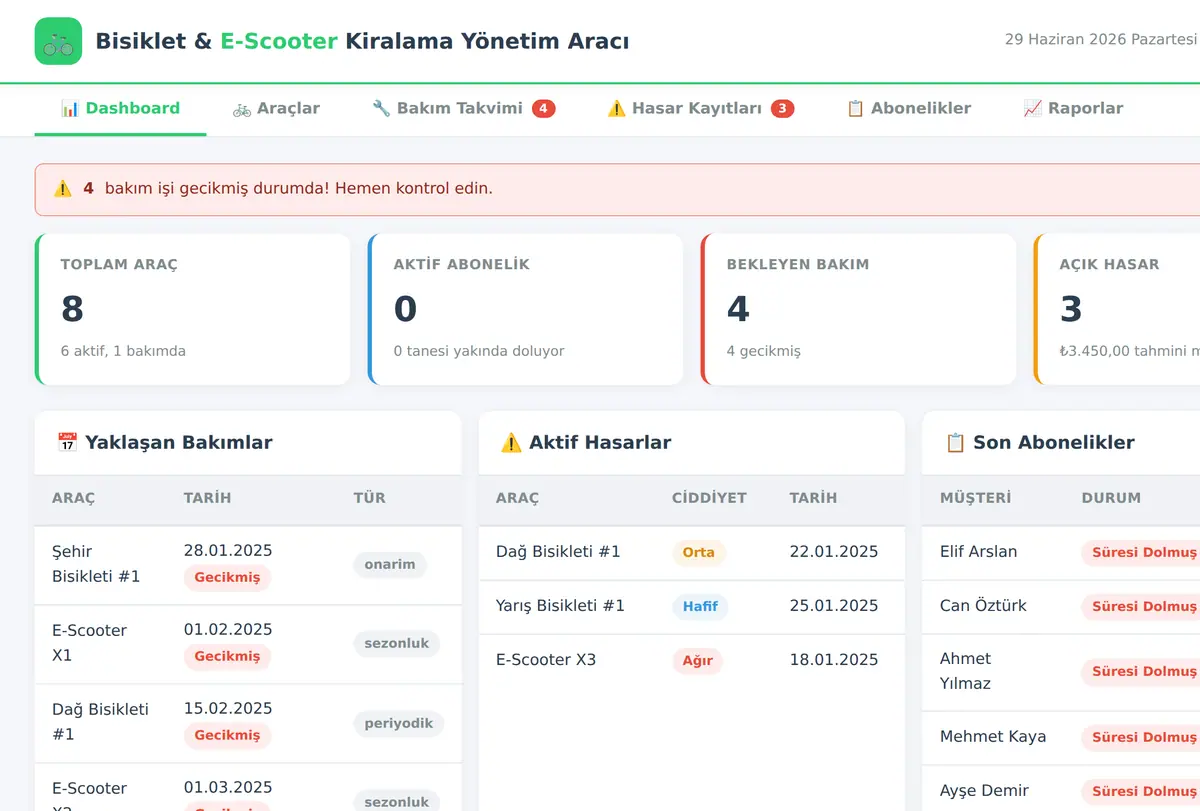Image resolution: width=1200 pixels, height=811 pixels.
Task: Click the 25.01.2025 damage date
Action: coord(834,606)
